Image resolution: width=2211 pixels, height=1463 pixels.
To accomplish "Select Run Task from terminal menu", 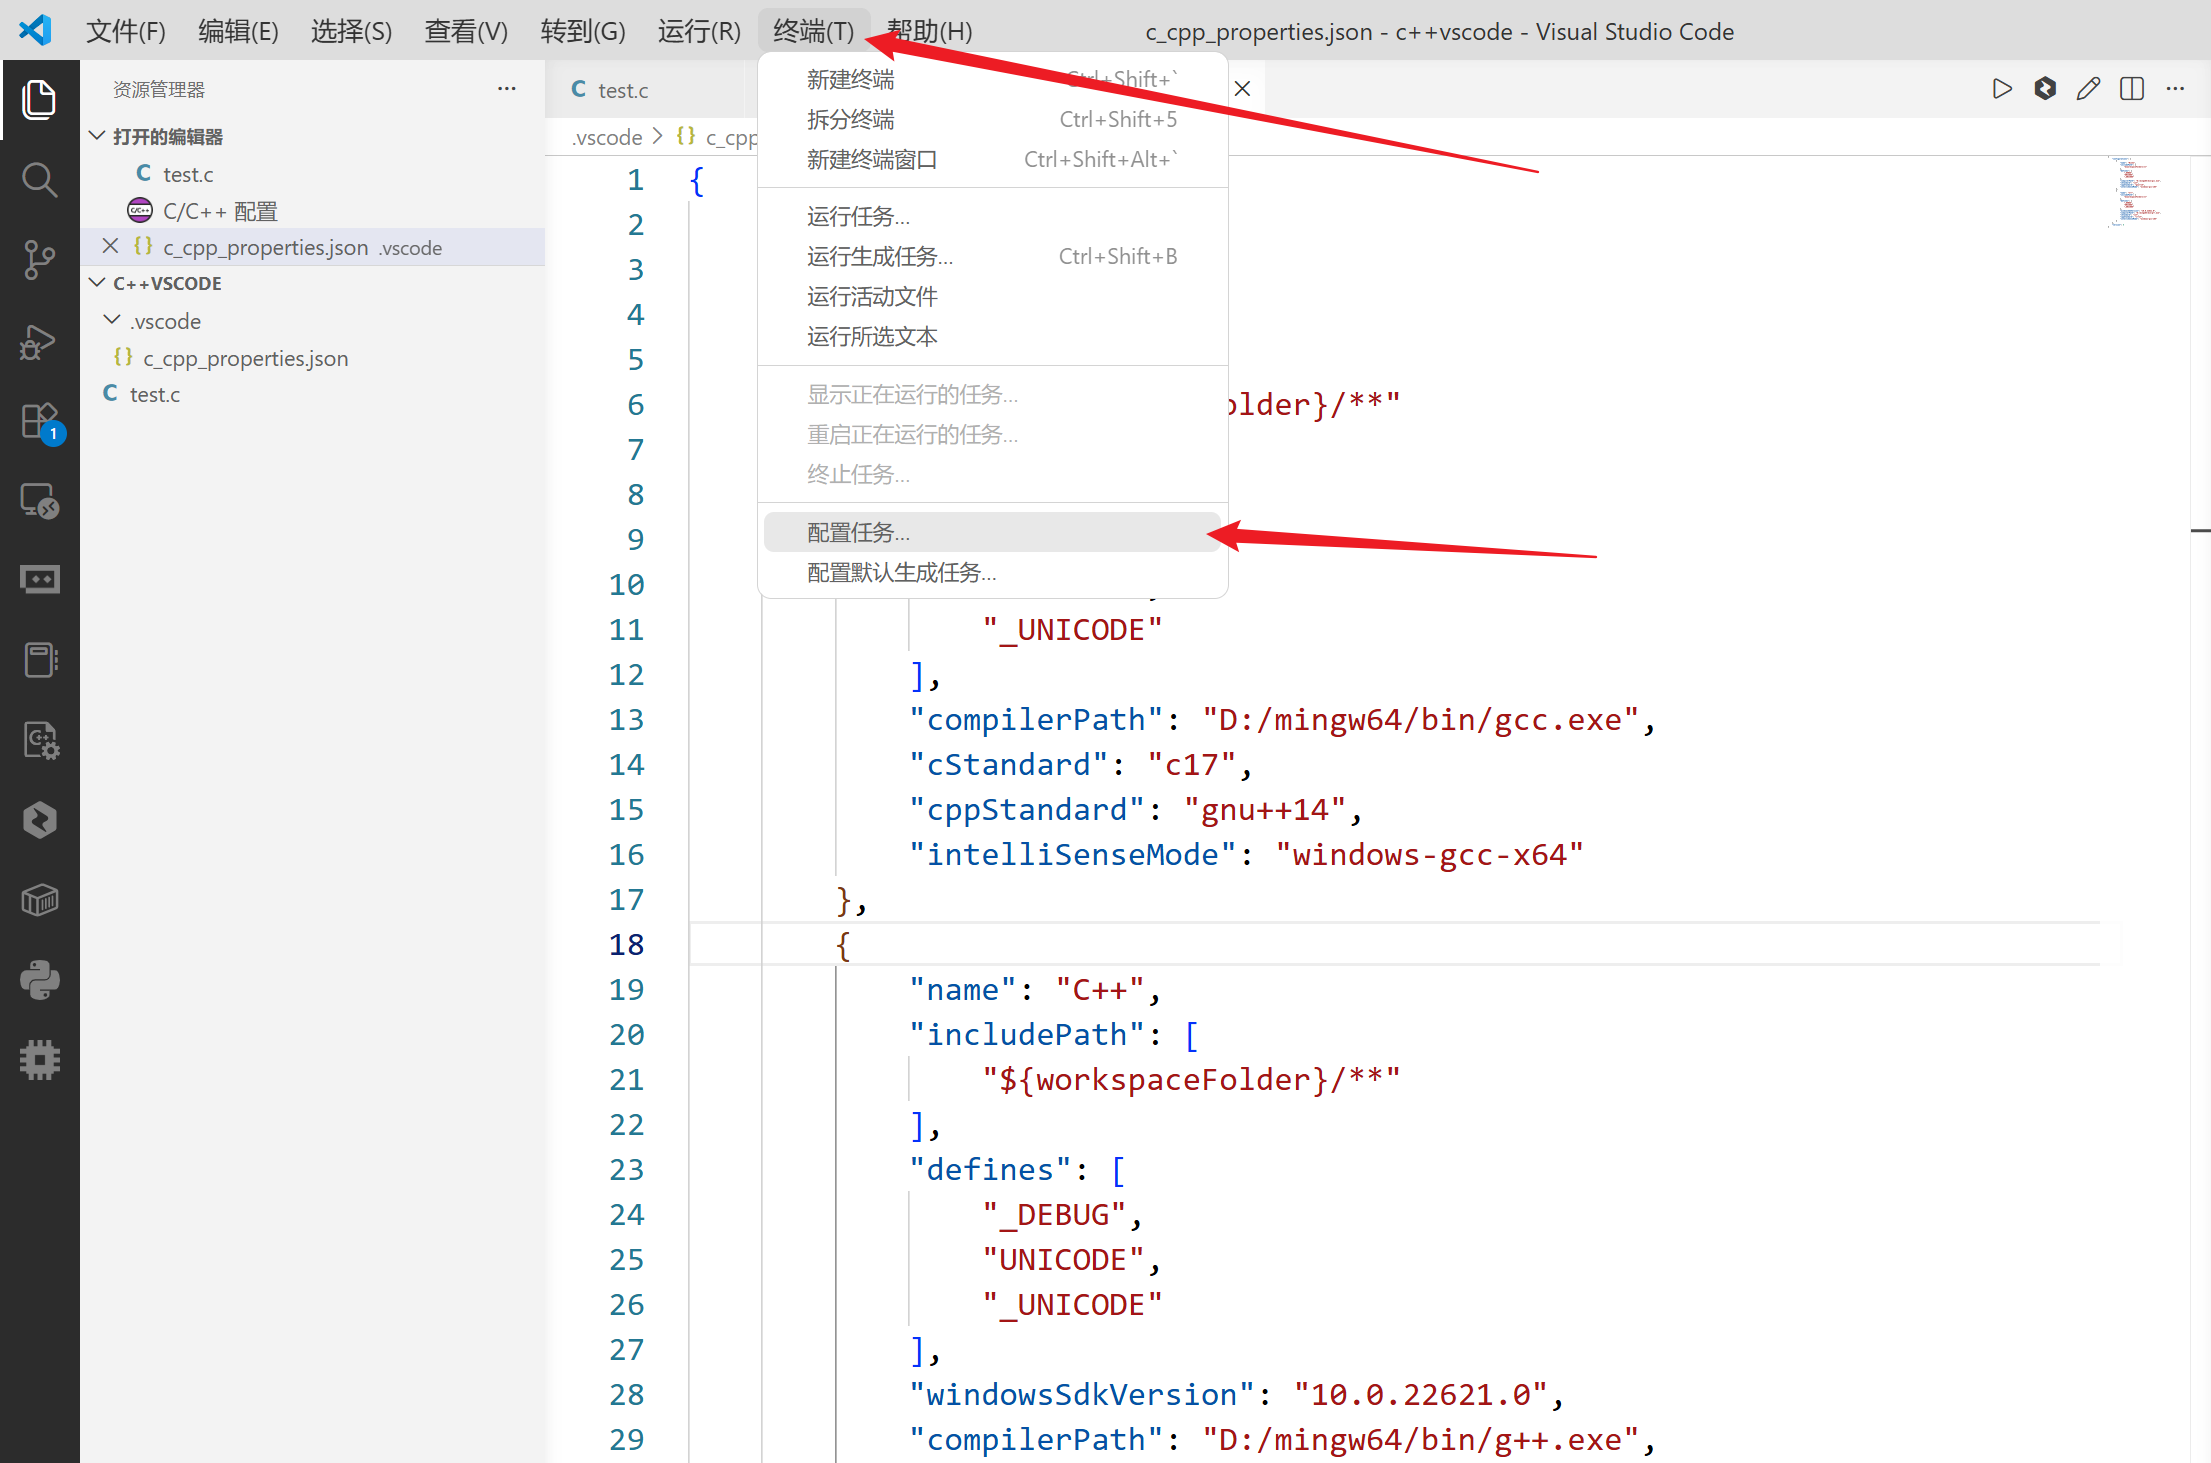I will [x=992, y=216].
